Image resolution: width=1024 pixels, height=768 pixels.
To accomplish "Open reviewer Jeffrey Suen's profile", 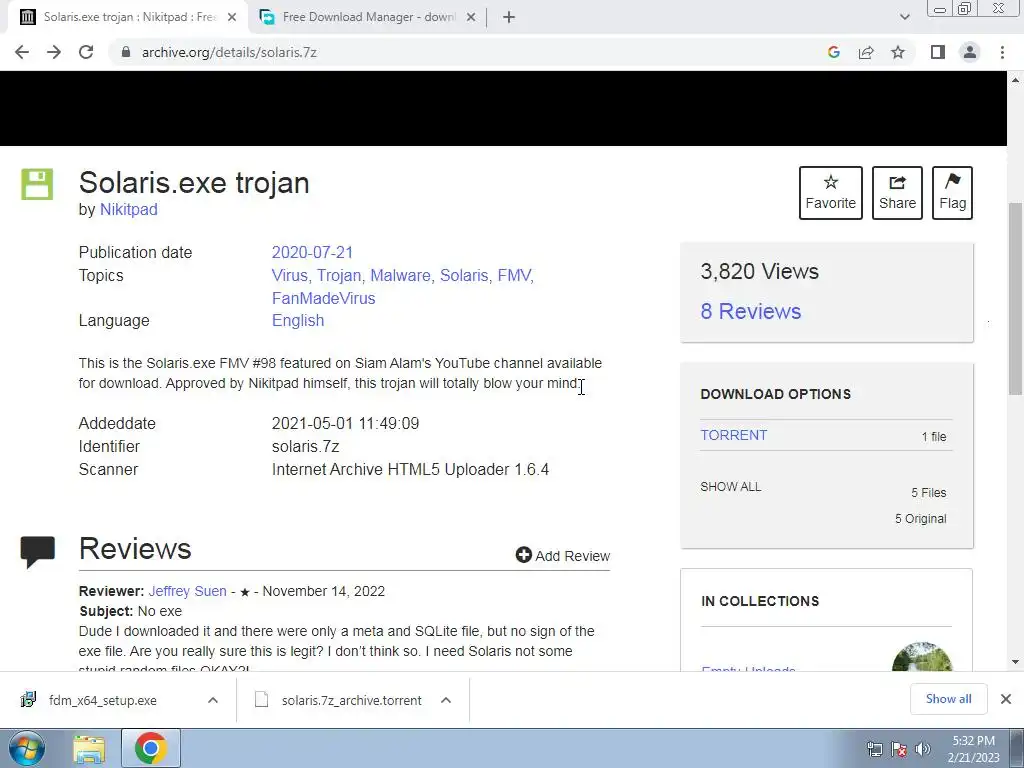I will 187,591.
